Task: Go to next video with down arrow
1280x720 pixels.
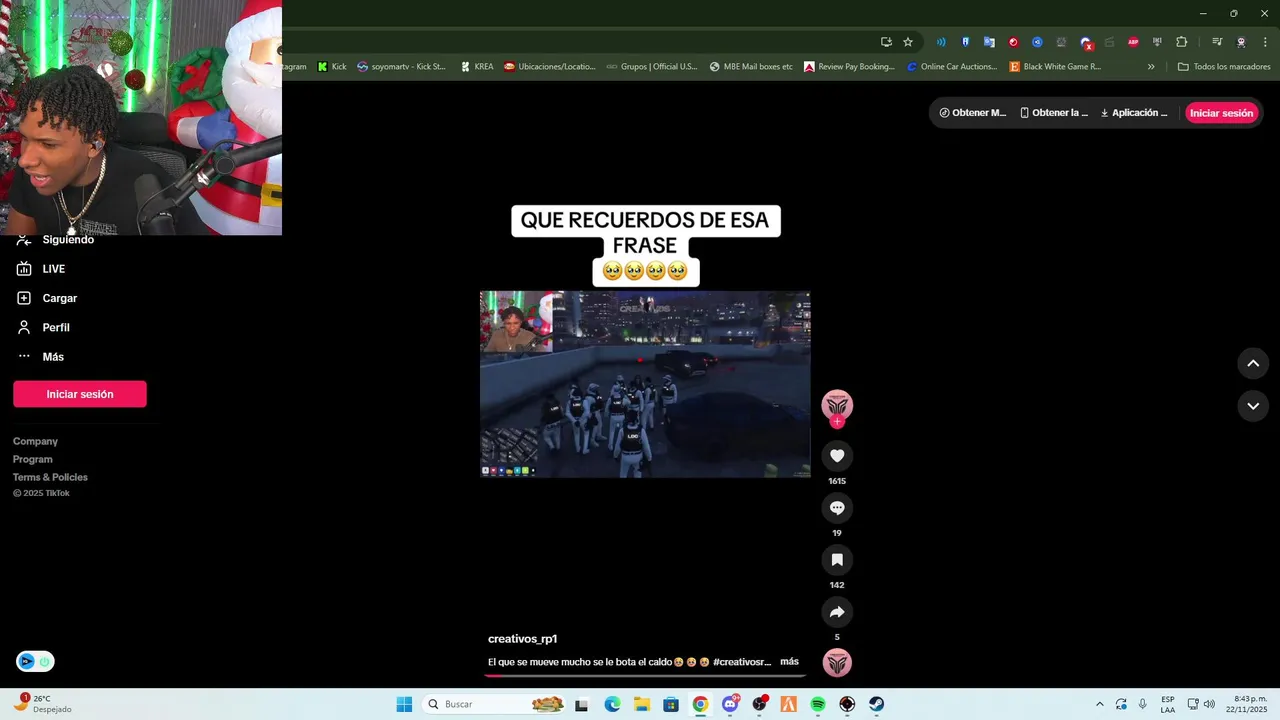Action: [x=1253, y=405]
